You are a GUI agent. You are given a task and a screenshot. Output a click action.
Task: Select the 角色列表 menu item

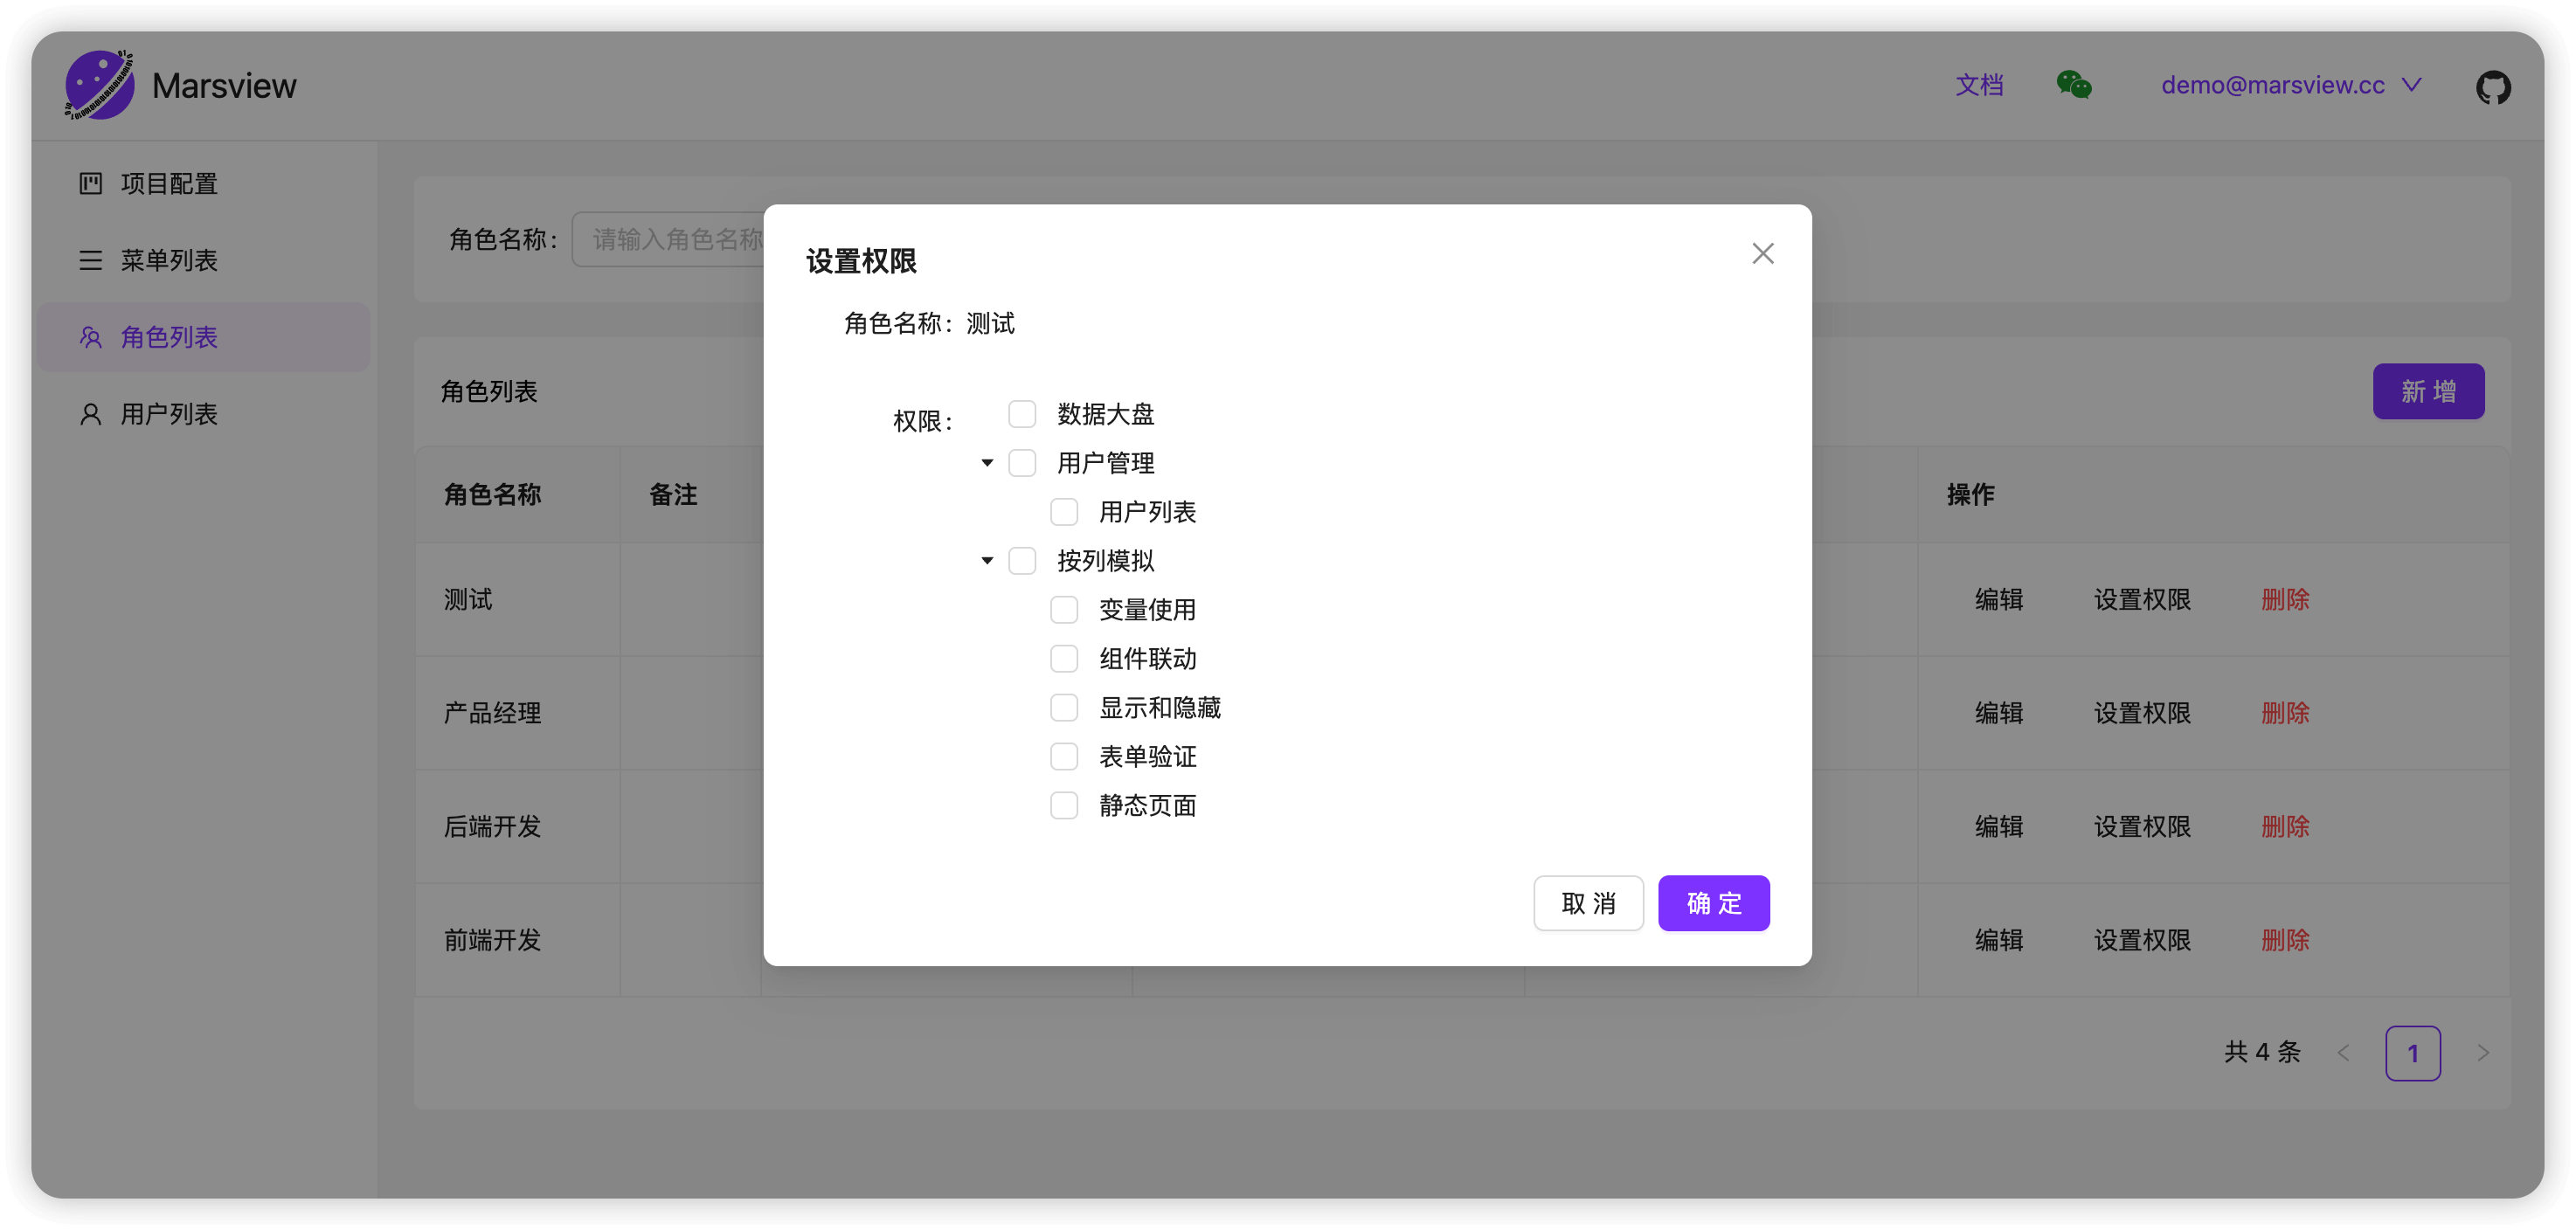pyautogui.click(x=204, y=337)
